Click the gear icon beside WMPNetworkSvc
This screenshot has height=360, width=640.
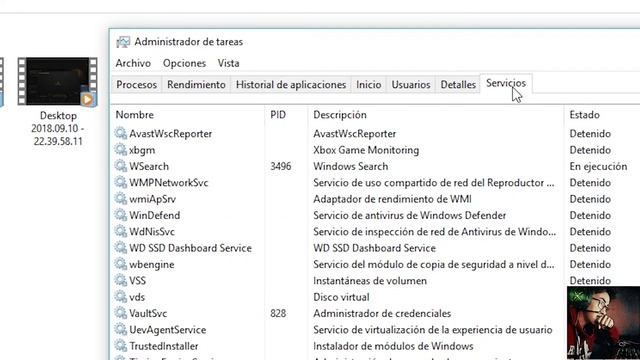[121, 182]
